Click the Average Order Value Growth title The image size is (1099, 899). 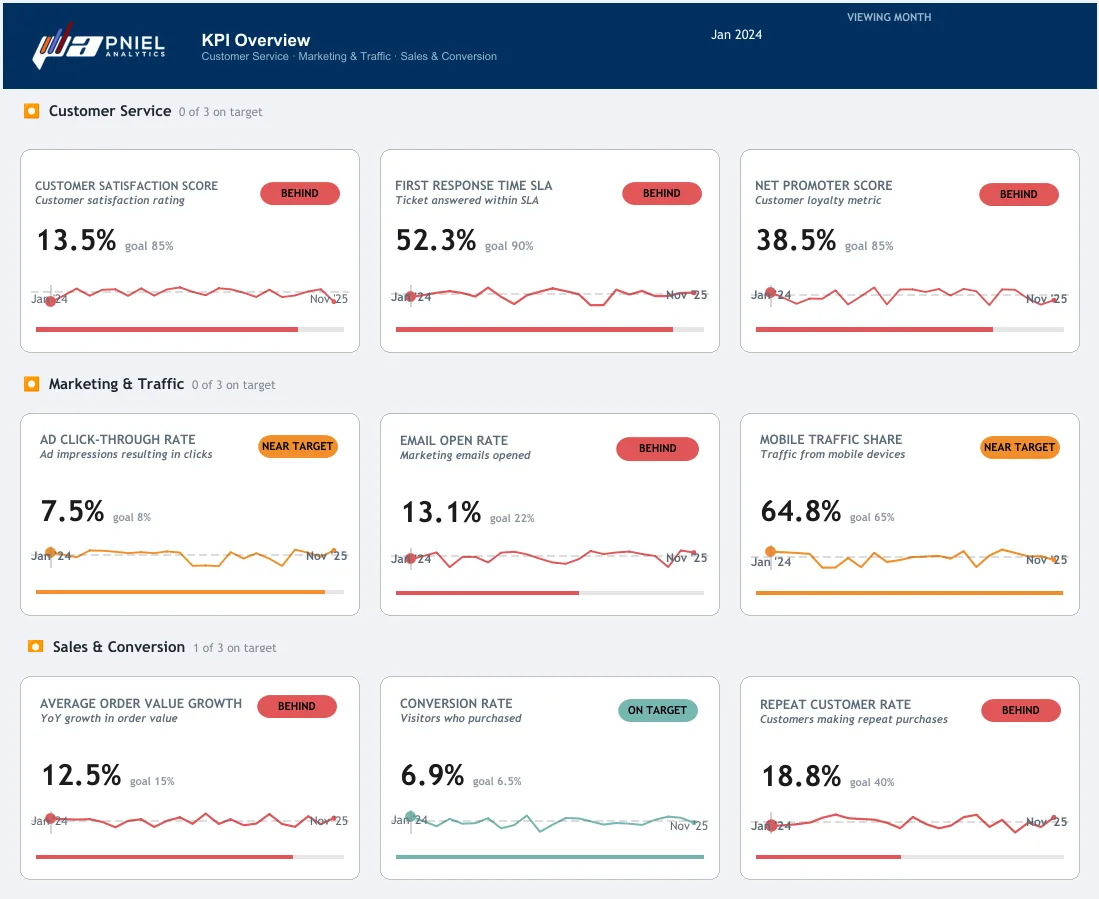[141, 704]
